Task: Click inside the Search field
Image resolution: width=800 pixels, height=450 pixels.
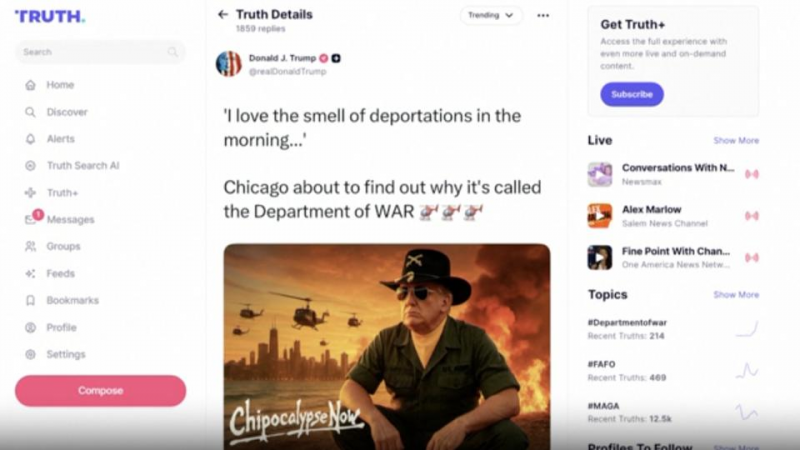Action: [x=100, y=52]
